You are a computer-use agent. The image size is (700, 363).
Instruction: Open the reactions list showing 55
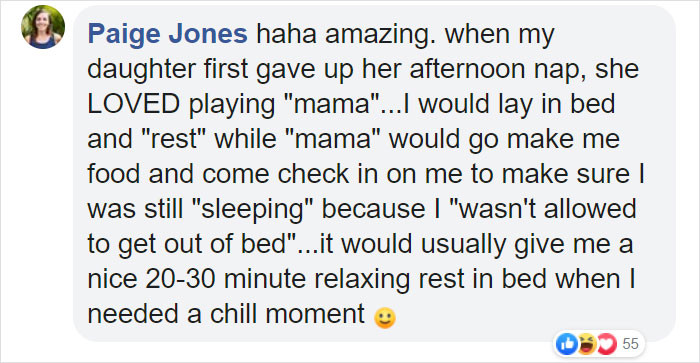pos(630,344)
